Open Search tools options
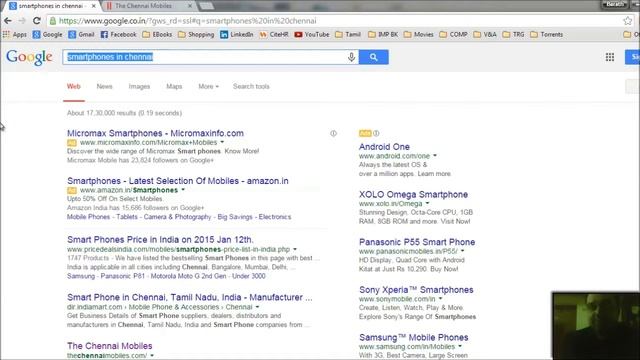 click(x=251, y=87)
